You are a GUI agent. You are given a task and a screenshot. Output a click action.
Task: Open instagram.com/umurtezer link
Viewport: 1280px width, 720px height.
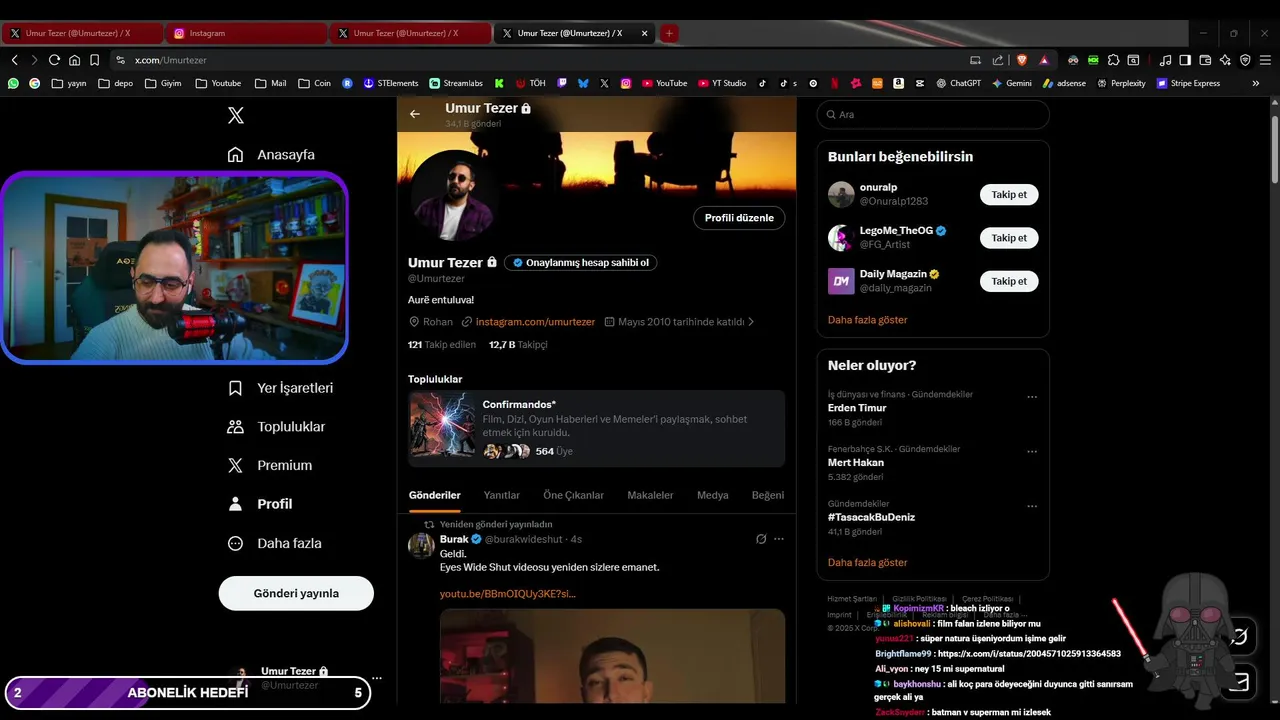[535, 322]
